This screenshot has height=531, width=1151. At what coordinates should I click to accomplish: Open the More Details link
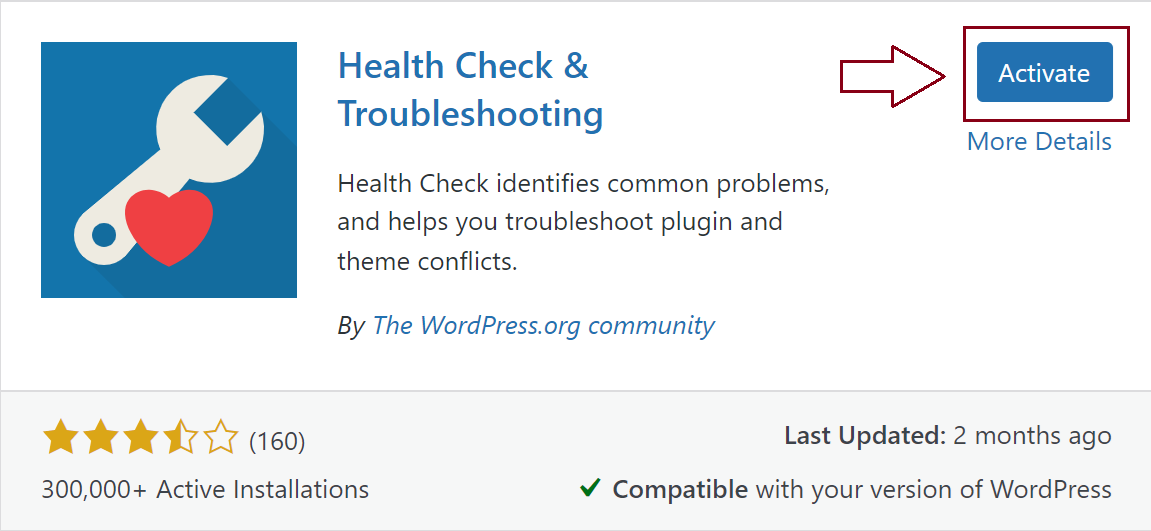1039,142
